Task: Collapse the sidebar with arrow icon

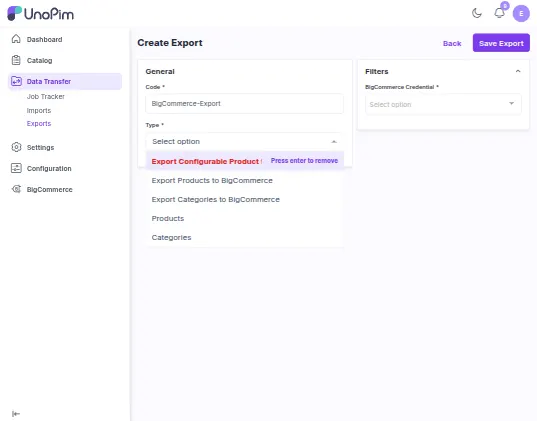Action: (x=16, y=414)
